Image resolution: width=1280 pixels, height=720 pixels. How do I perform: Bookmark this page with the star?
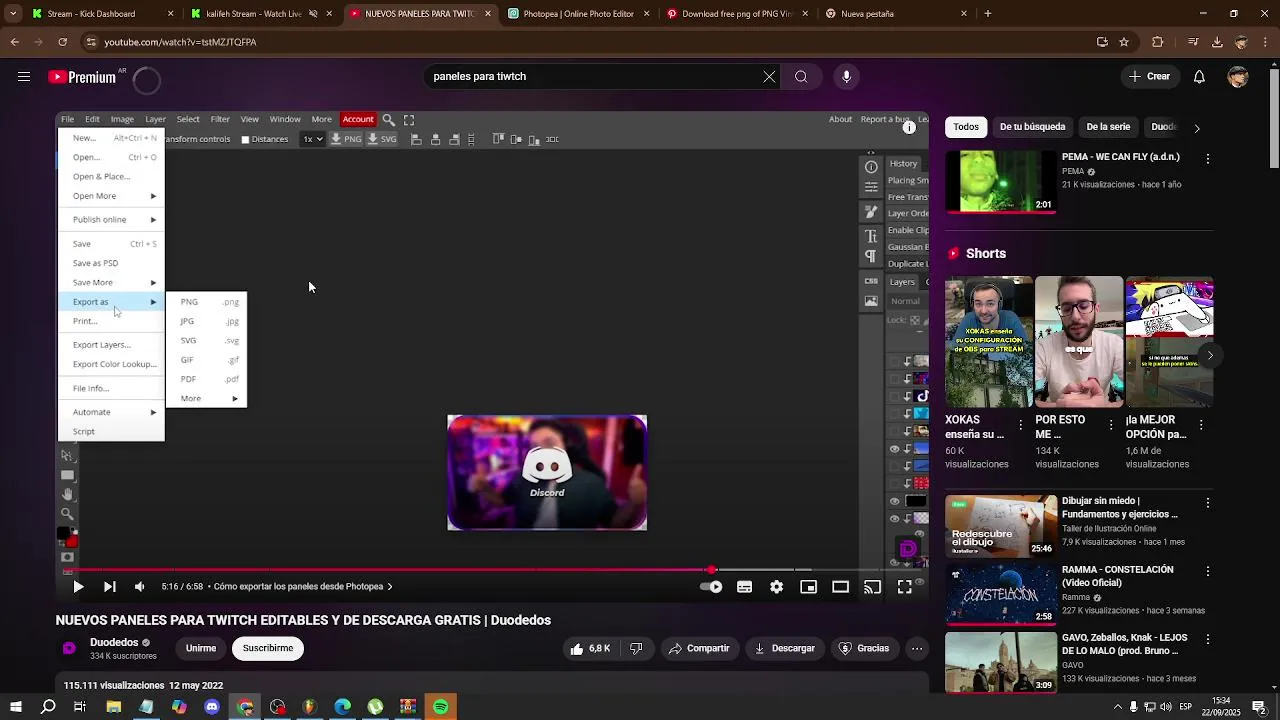(1125, 42)
